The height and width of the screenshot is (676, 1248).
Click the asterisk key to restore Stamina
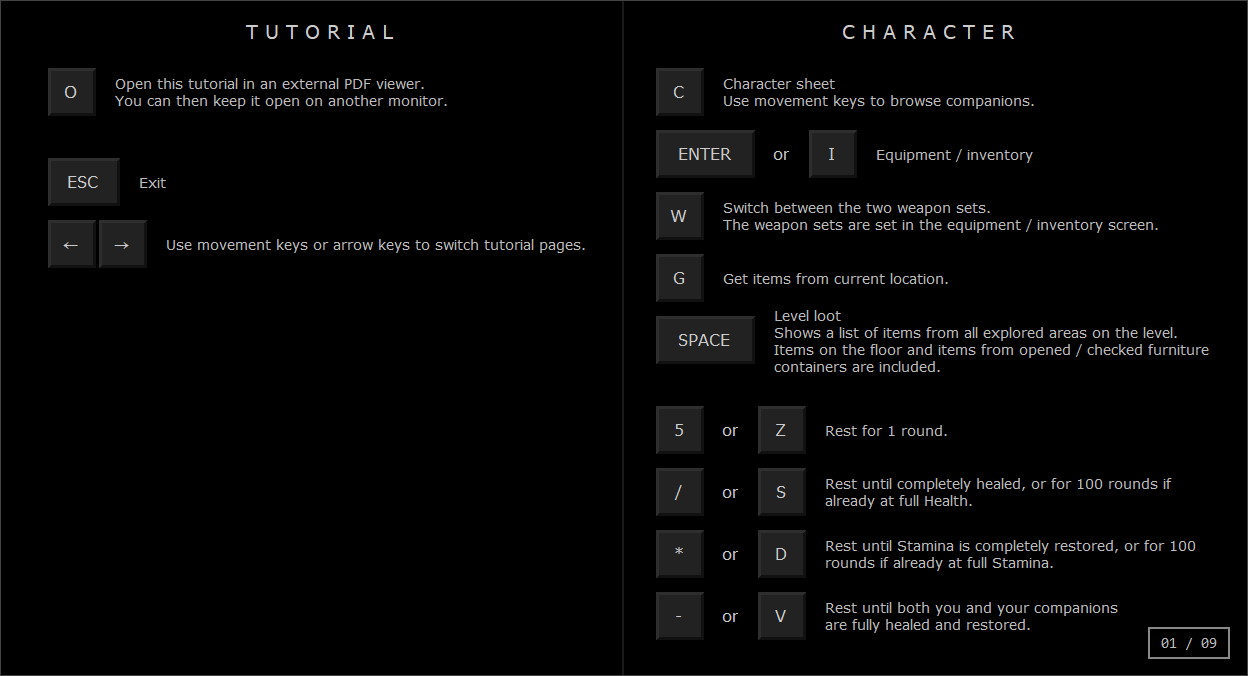(x=679, y=554)
